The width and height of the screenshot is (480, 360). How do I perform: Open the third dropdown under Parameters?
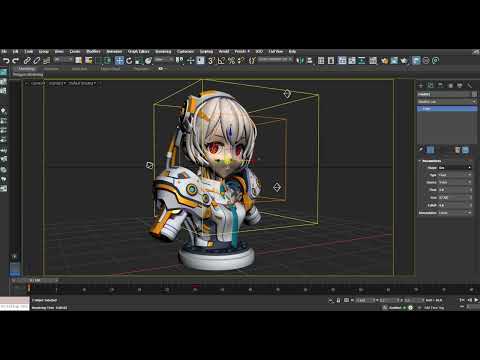coord(455,182)
